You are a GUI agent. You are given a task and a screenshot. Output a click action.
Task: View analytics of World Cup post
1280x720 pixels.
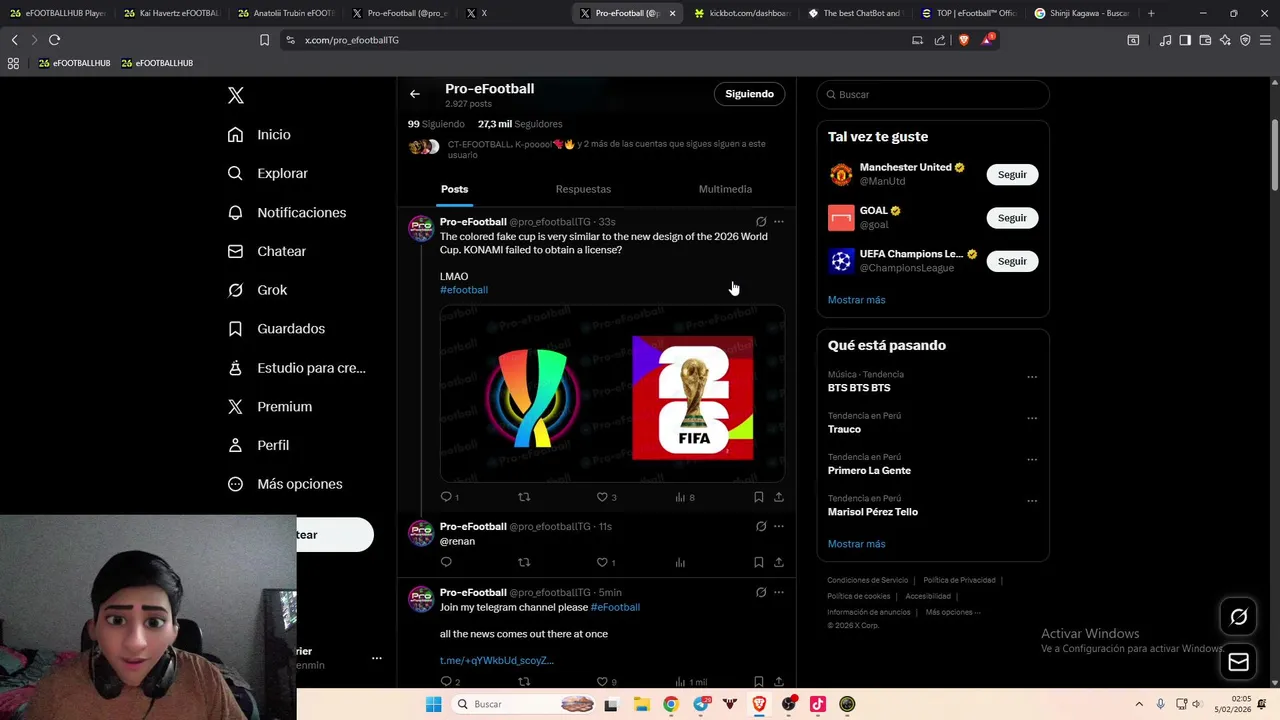coord(684,497)
